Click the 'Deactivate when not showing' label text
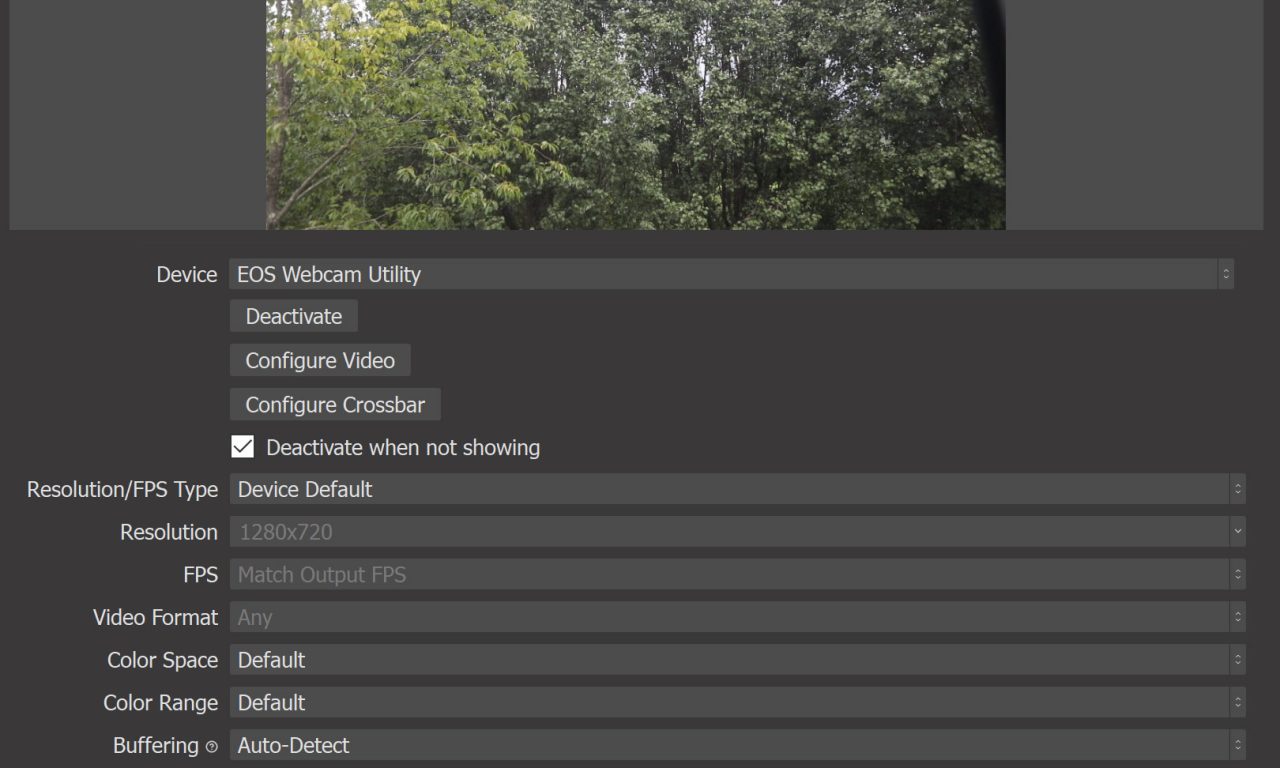The height and width of the screenshot is (768, 1280). [x=403, y=448]
